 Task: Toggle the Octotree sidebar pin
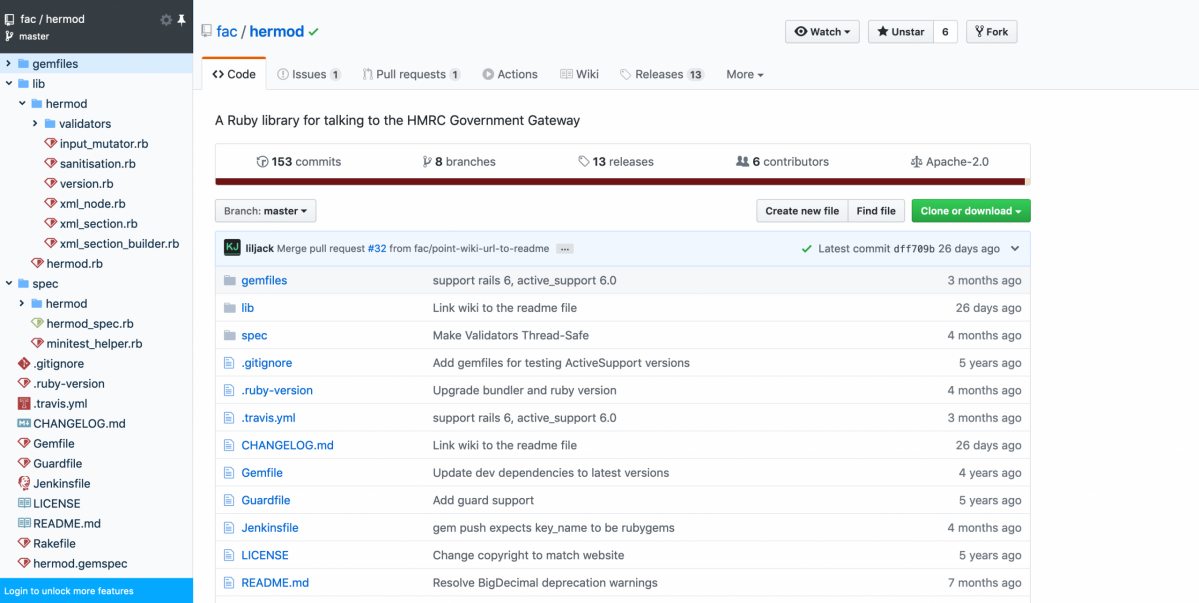(181, 20)
